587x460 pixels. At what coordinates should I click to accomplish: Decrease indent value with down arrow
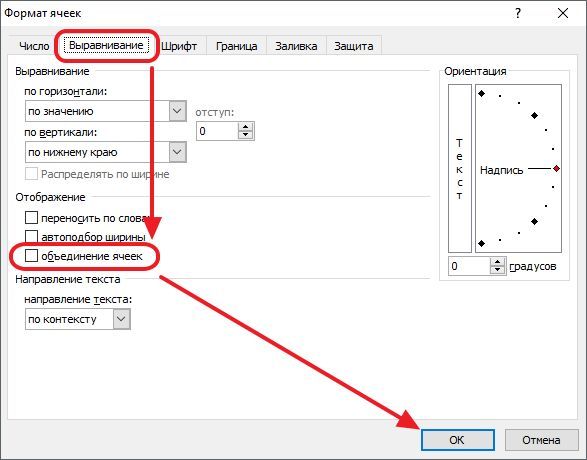pos(245,135)
